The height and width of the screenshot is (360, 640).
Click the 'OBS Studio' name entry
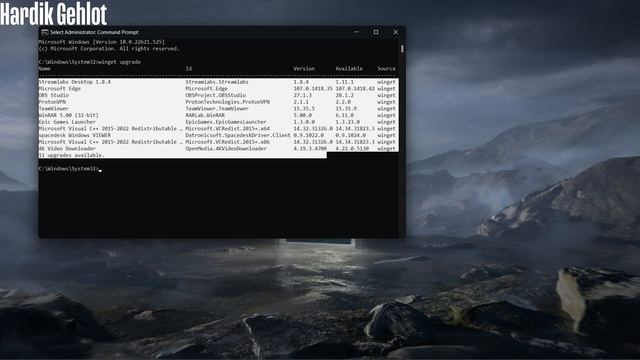pyautogui.click(x=54, y=95)
